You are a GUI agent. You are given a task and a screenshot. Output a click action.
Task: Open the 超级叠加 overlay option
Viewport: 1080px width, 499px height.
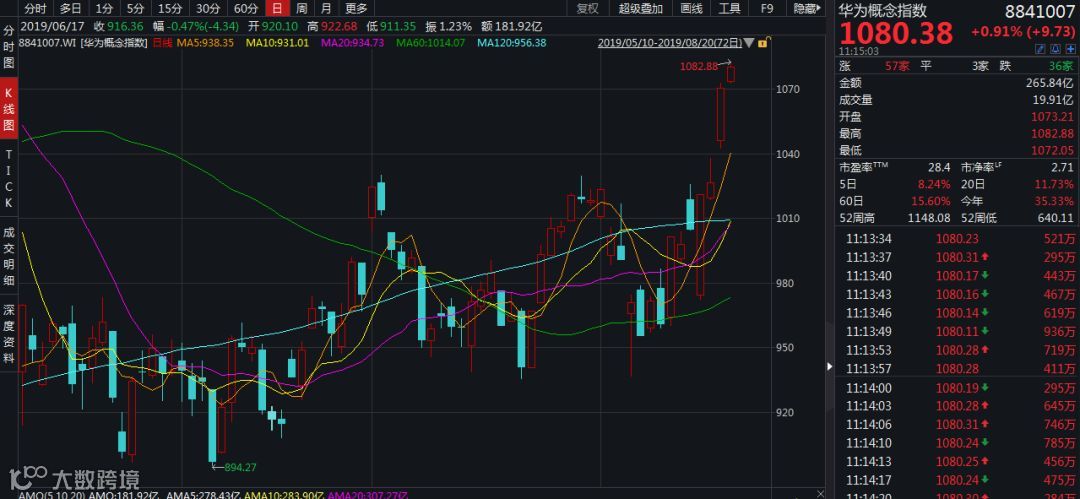click(x=641, y=9)
